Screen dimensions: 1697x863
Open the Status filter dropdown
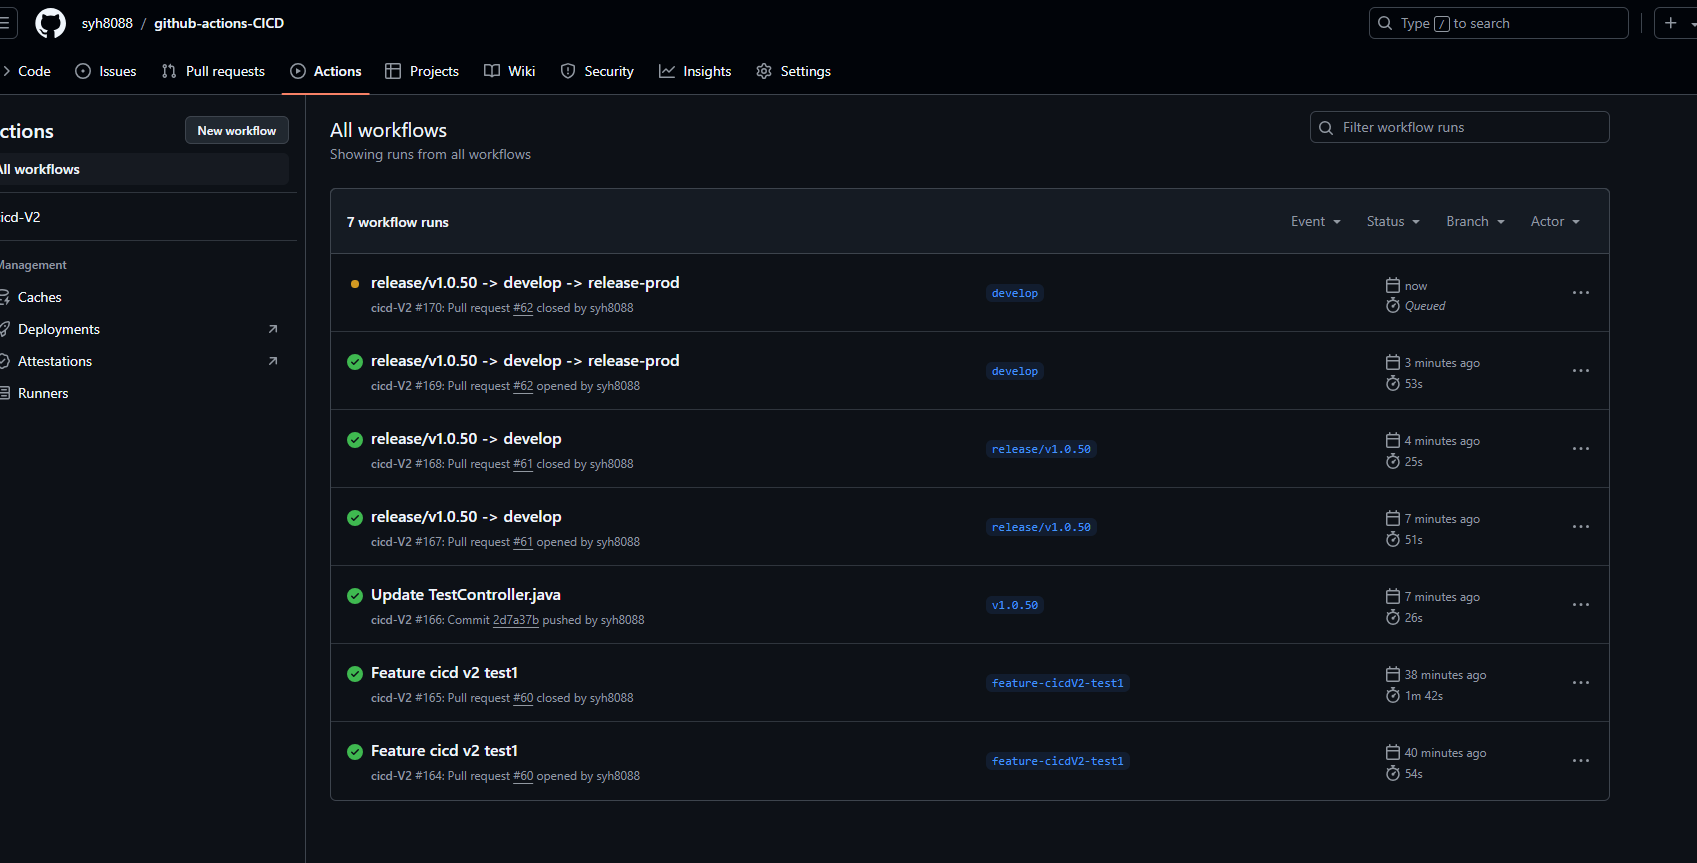pos(1393,222)
